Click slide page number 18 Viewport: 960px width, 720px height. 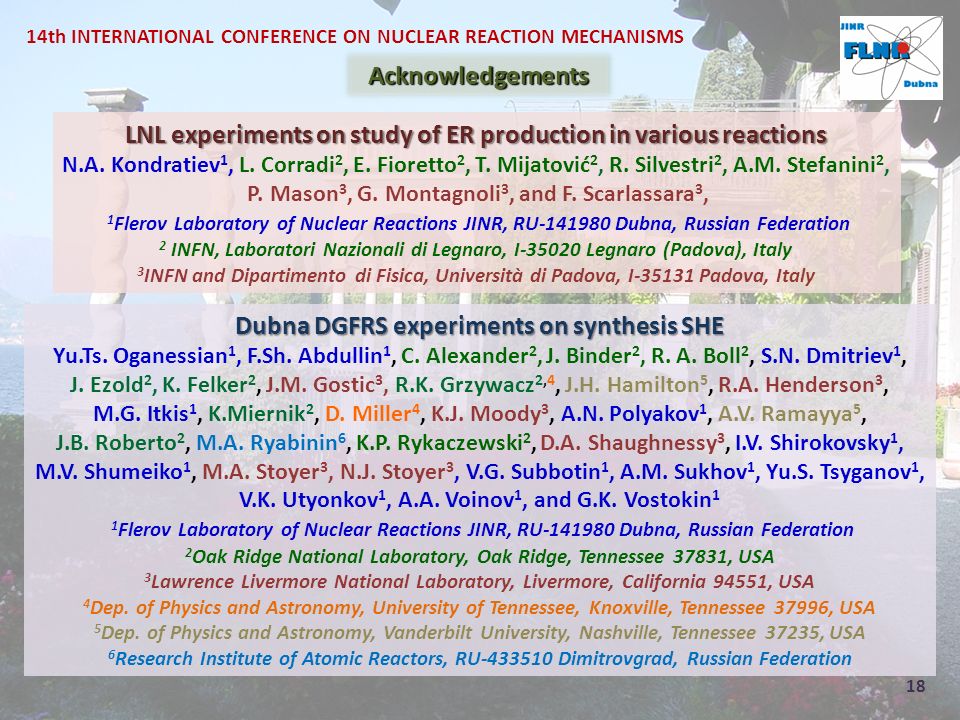[x=915, y=686]
